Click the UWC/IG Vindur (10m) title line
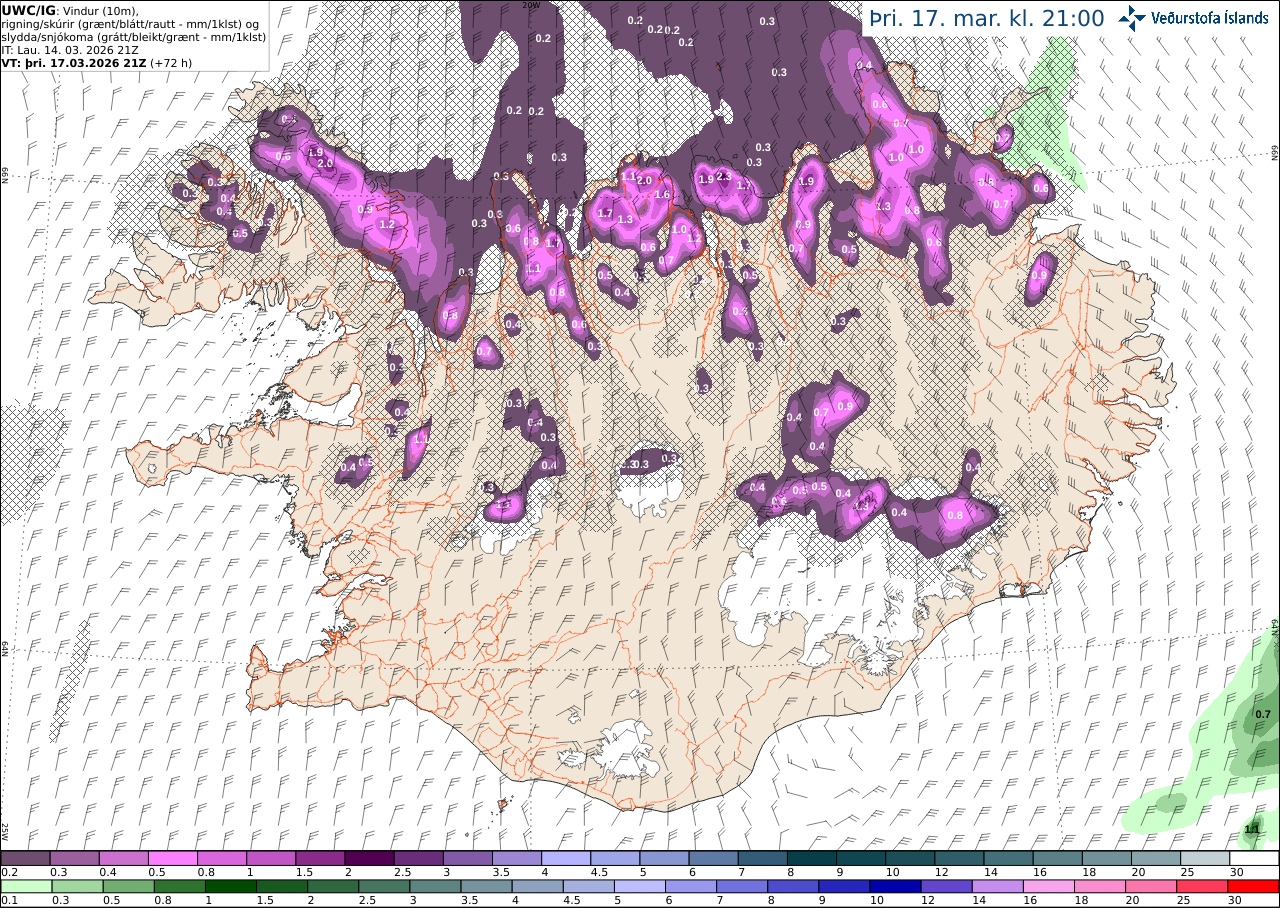 coord(71,10)
